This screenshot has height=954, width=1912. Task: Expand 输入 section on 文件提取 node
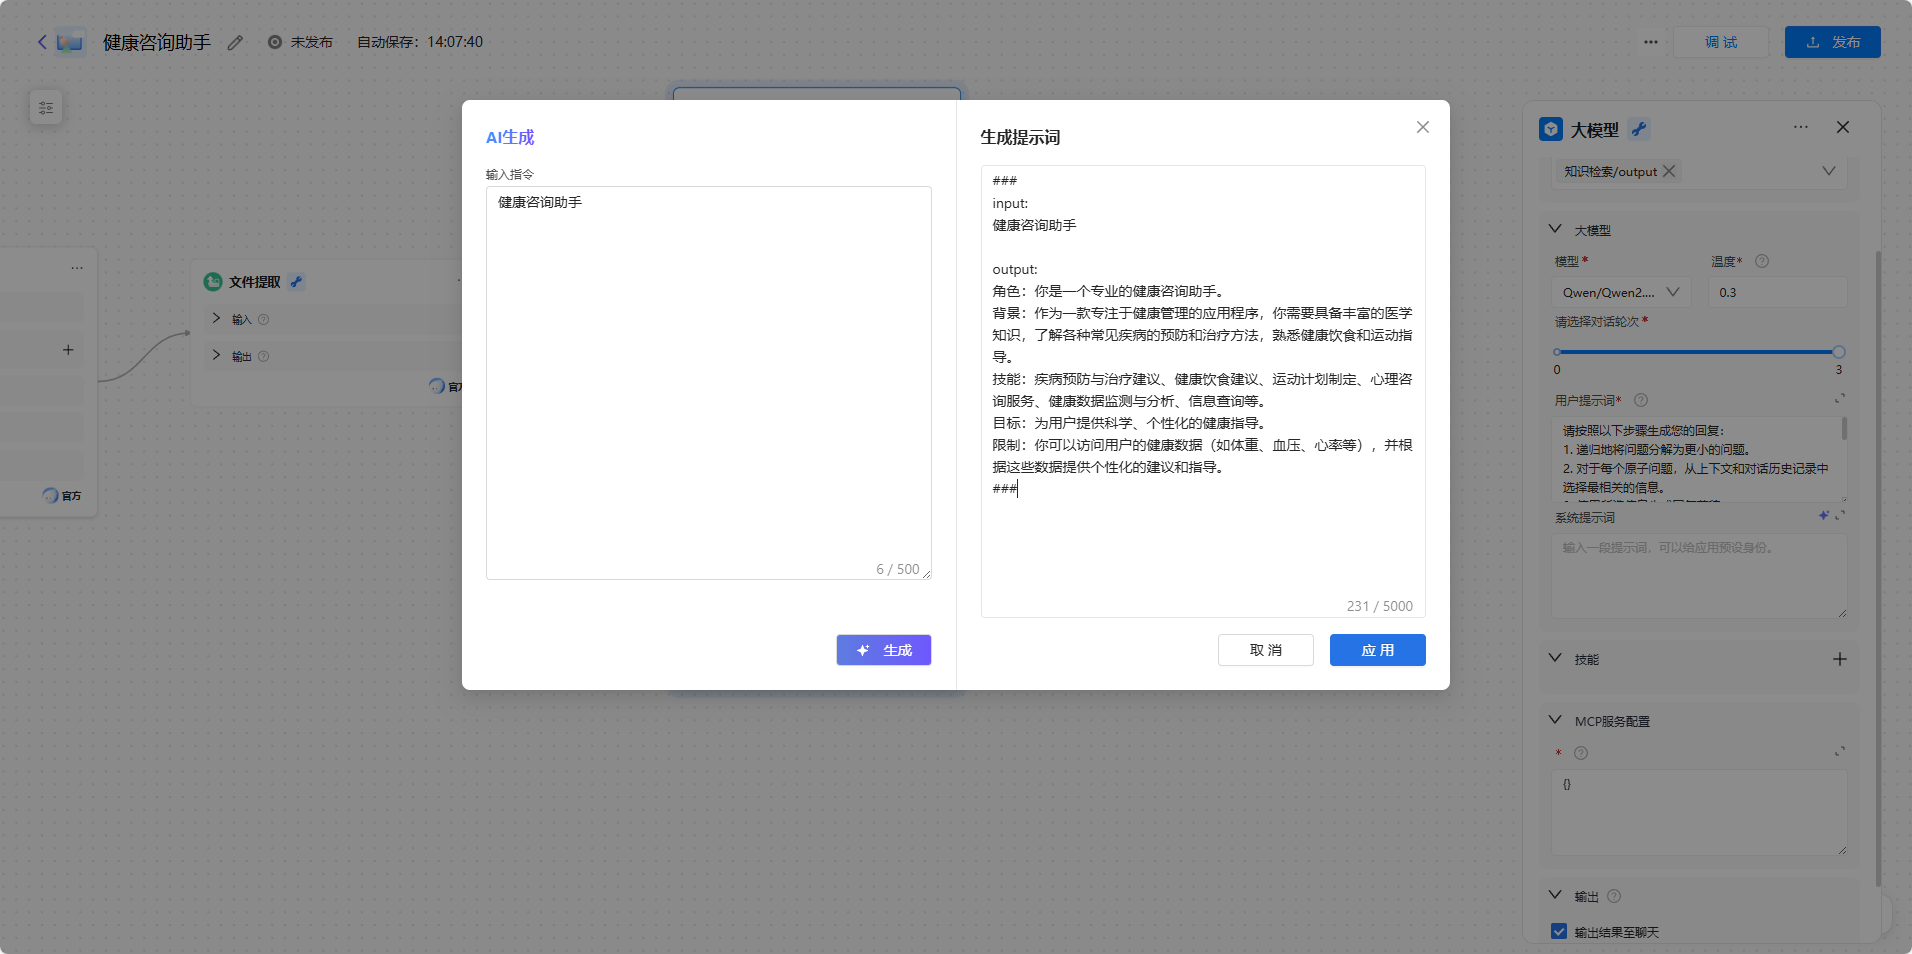tap(215, 318)
